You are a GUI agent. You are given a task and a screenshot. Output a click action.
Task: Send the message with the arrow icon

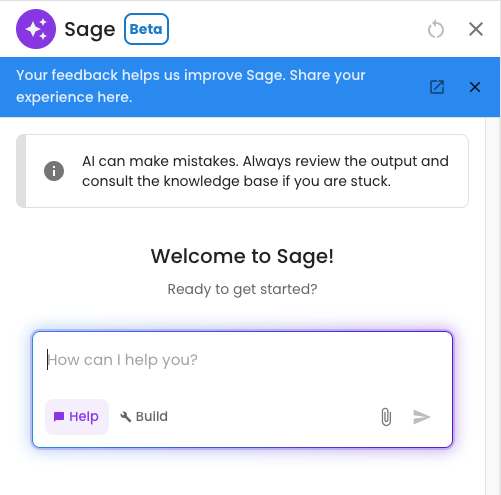tap(422, 417)
